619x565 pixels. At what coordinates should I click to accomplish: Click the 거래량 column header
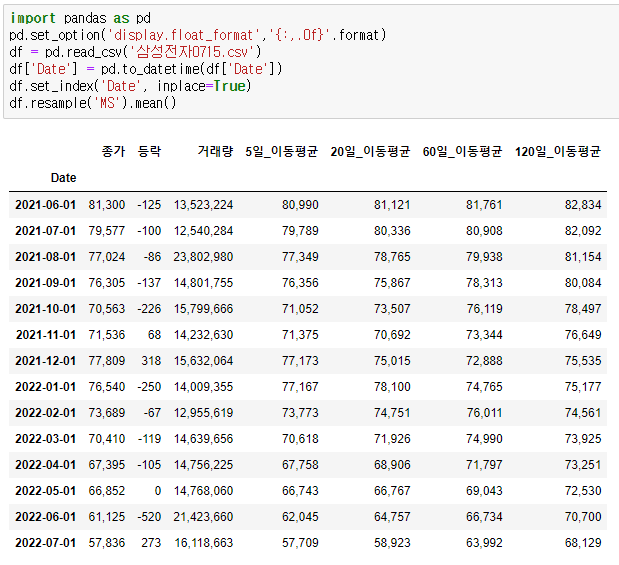(216, 151)
